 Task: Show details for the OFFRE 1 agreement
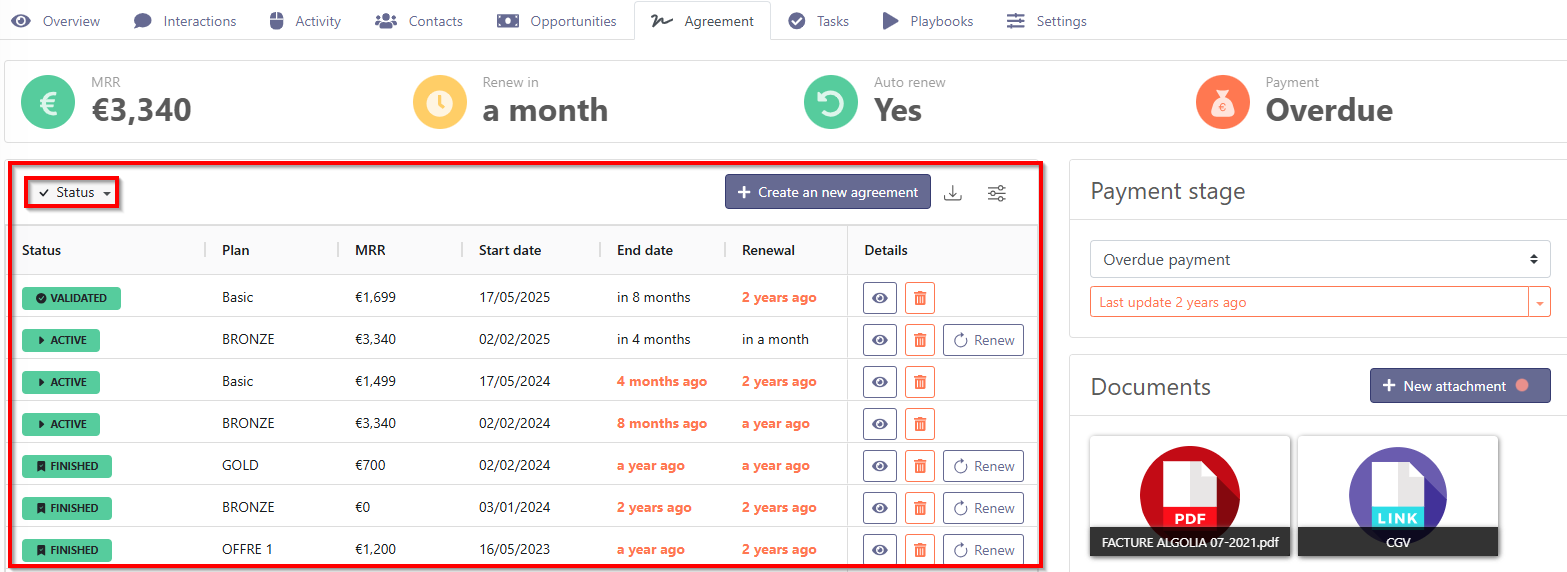click(880, 550)
